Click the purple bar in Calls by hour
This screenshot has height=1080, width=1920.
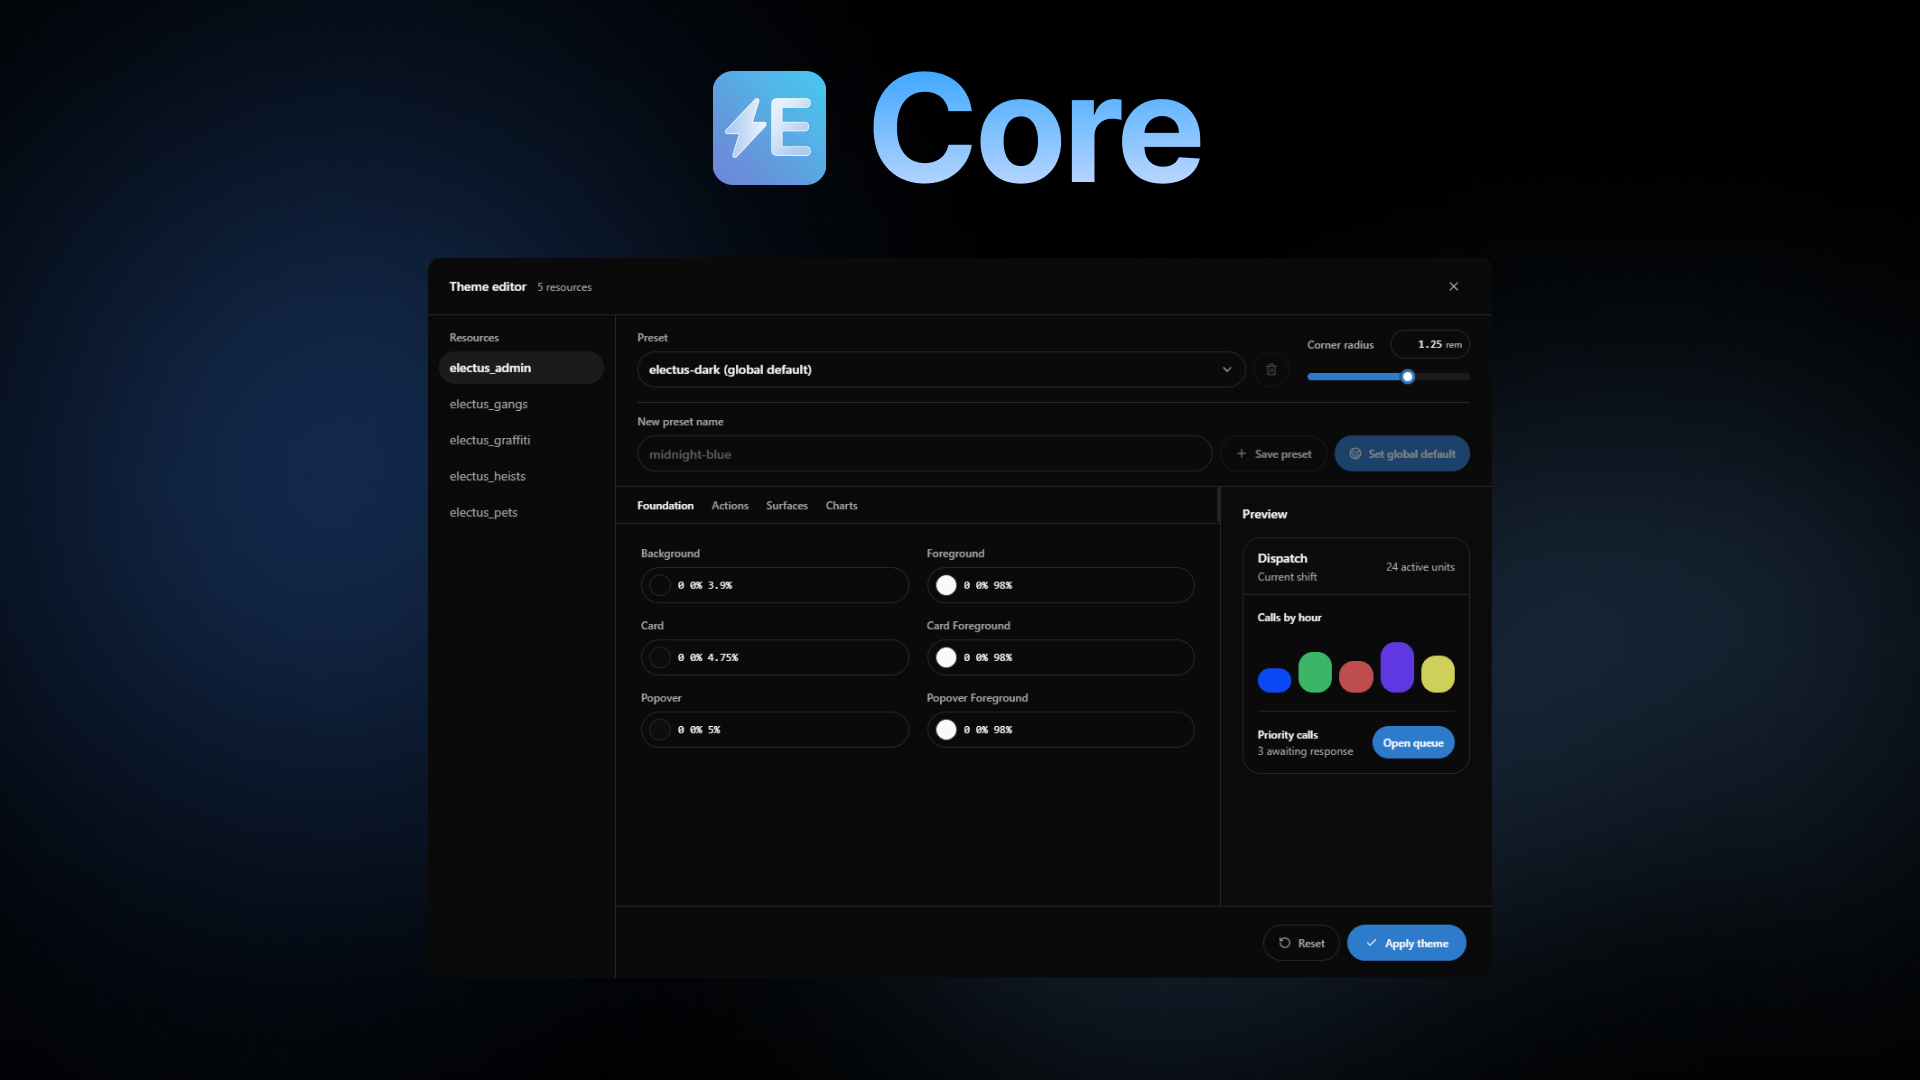pos(1397,667)
